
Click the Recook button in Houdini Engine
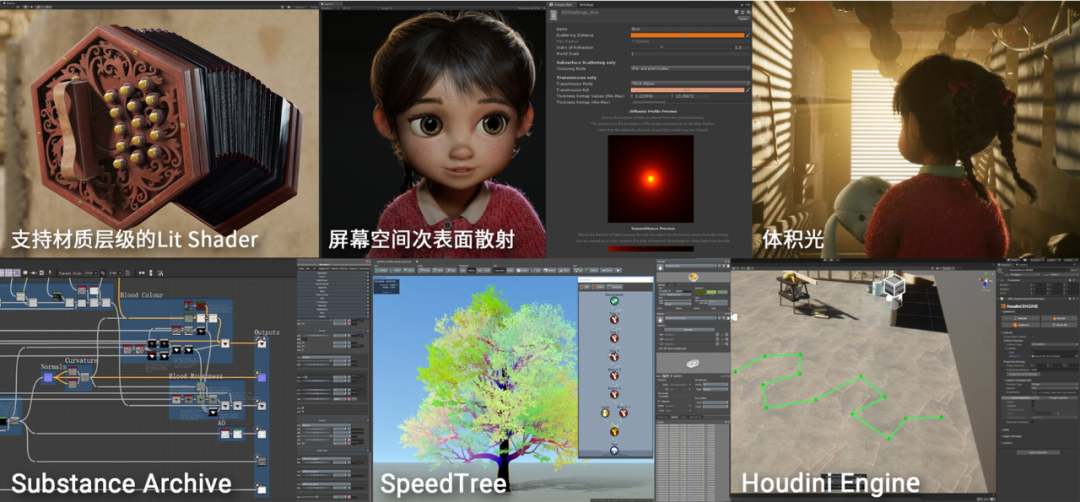click(x=1059, y=318)
